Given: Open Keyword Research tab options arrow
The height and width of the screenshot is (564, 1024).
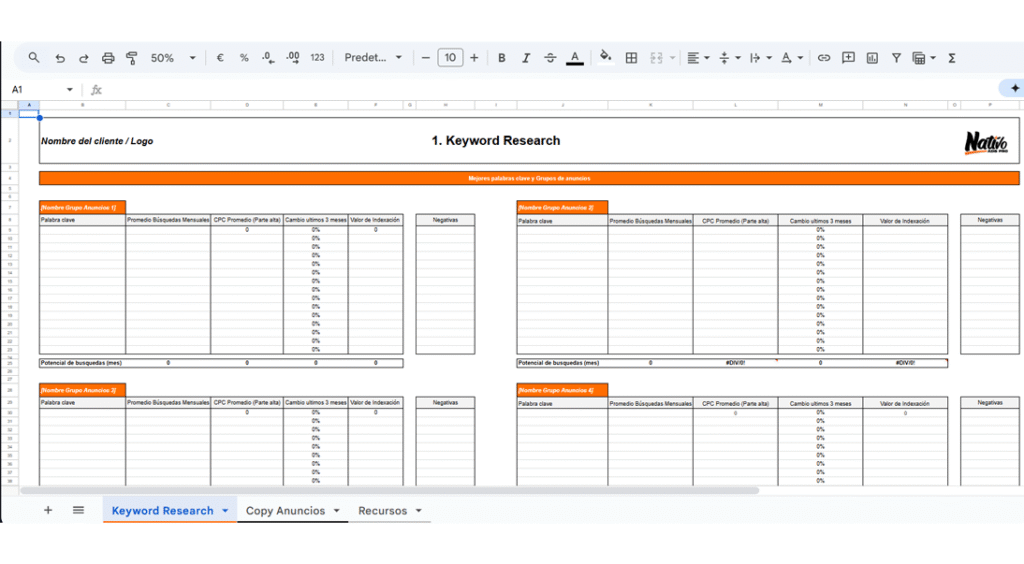Looking at the screenshot, I should pyautogui.click(x=225, y=511).
